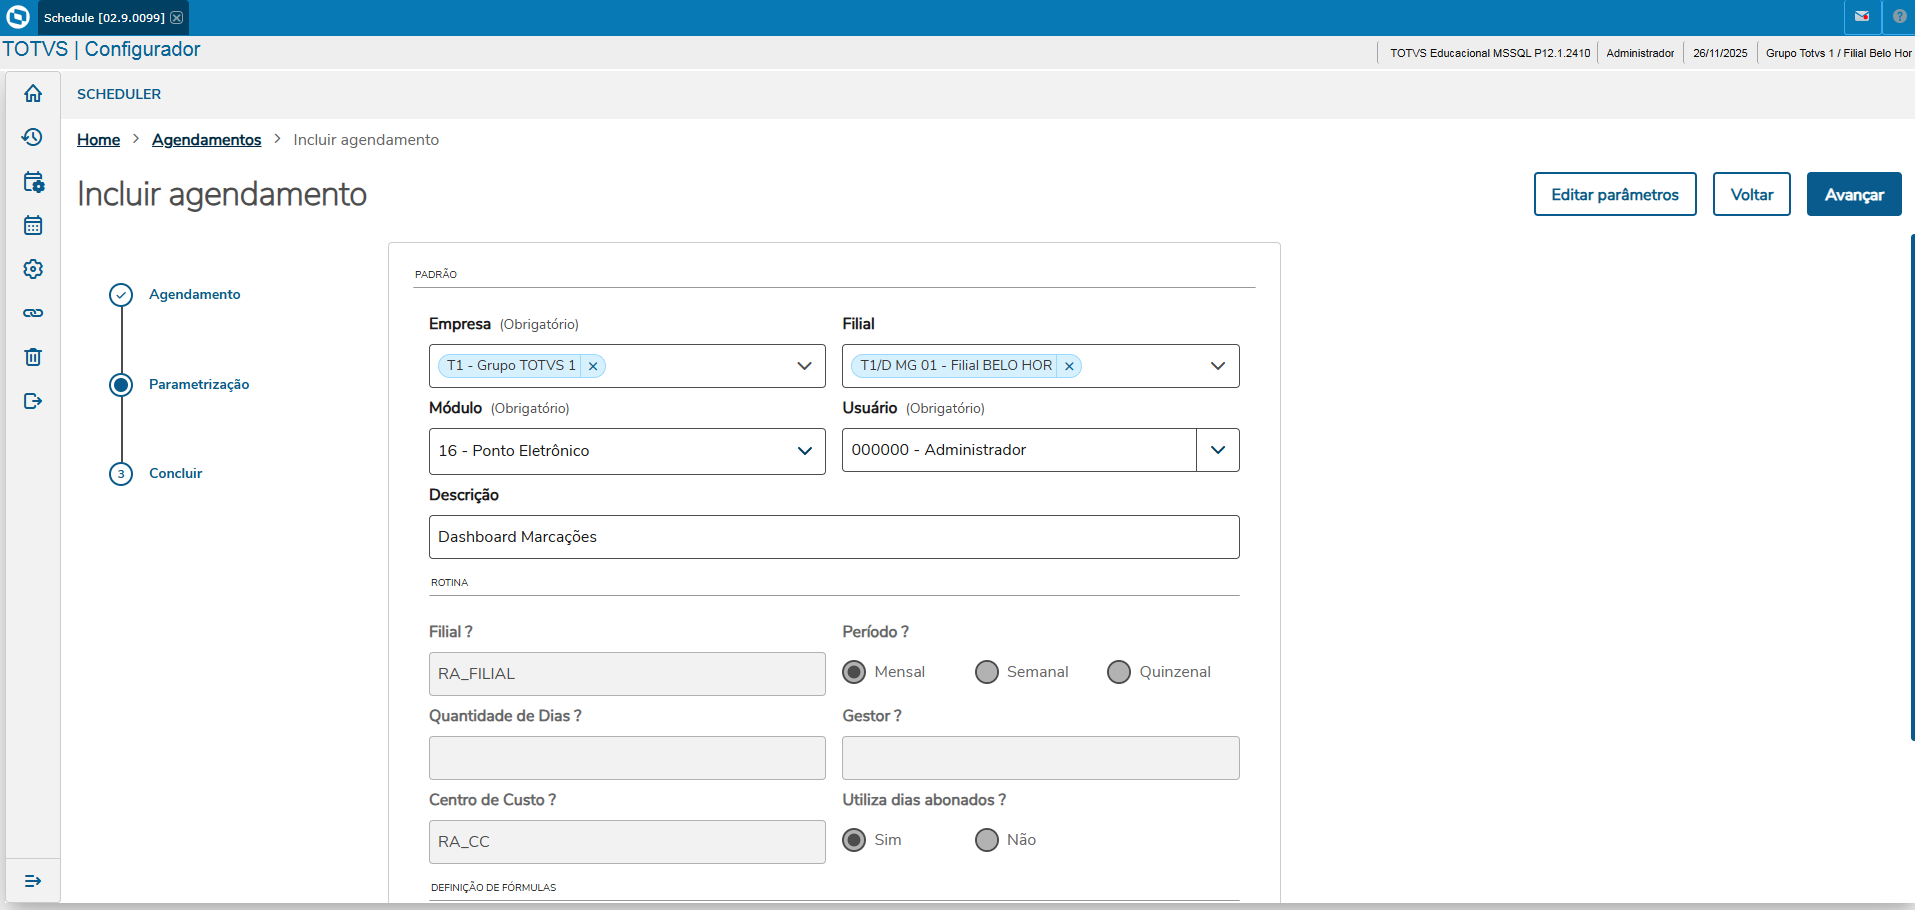Choose Não for Utiliza dias abonados
The height and width of the screenshot is (910, 1915).
[x=987, y=840]
